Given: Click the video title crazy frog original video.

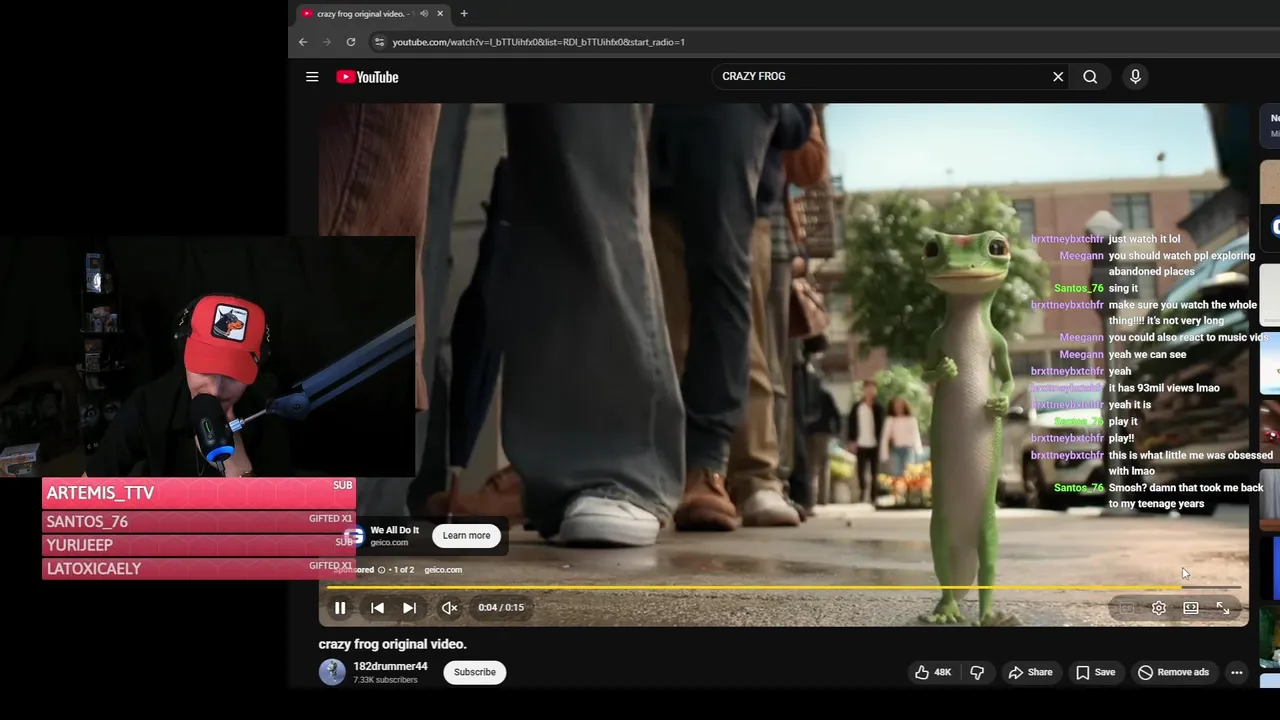Looking at the screenshot, I should point(393,644).
